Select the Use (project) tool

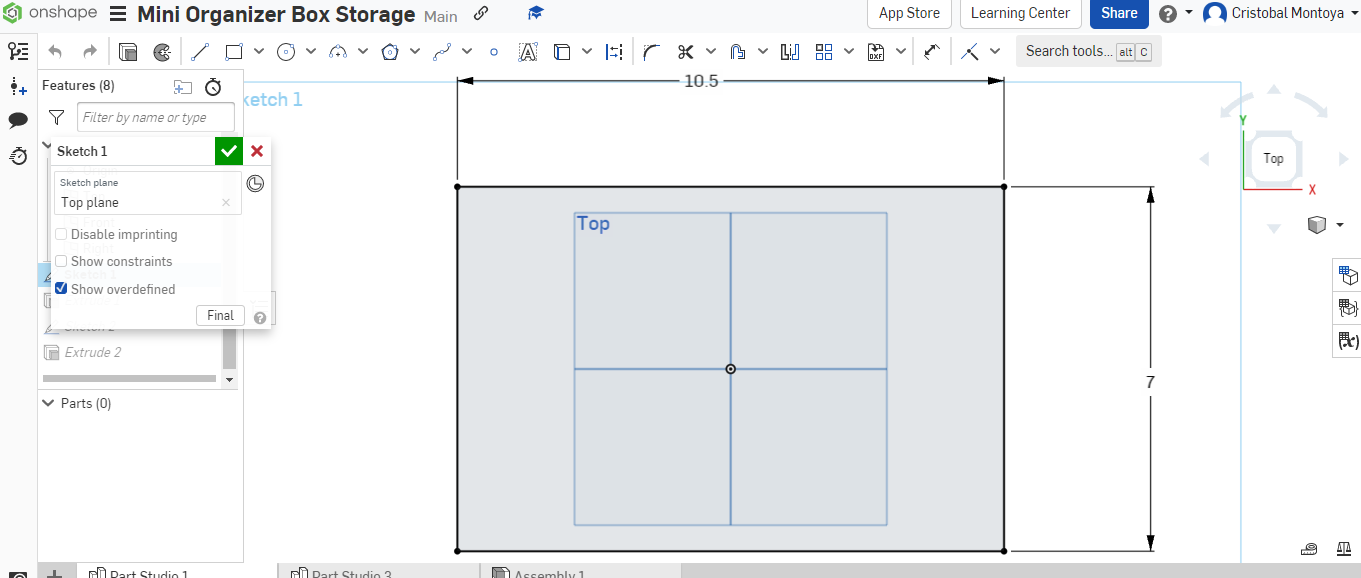coord(562,52)
